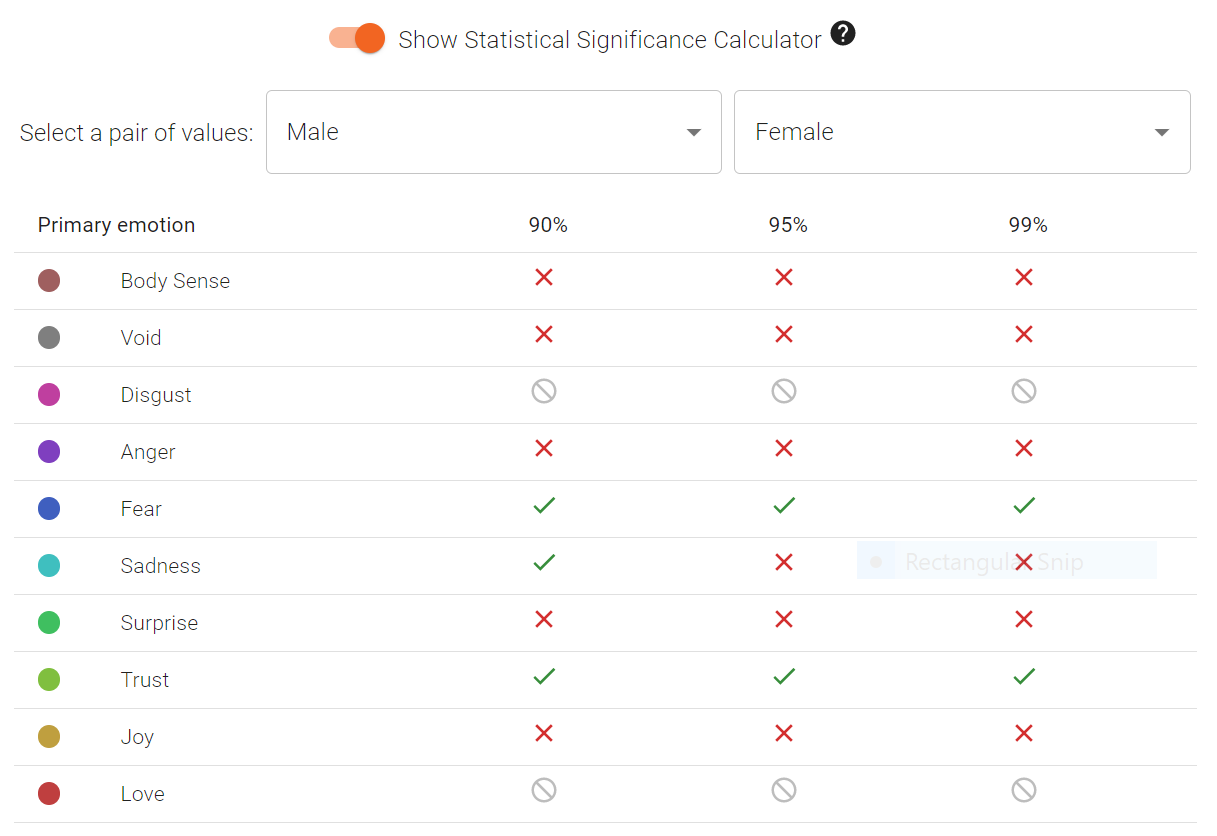Click the red X for Void at 95%
The image size is (1217, 836).
pyautogui.click(x=783, y=334)
